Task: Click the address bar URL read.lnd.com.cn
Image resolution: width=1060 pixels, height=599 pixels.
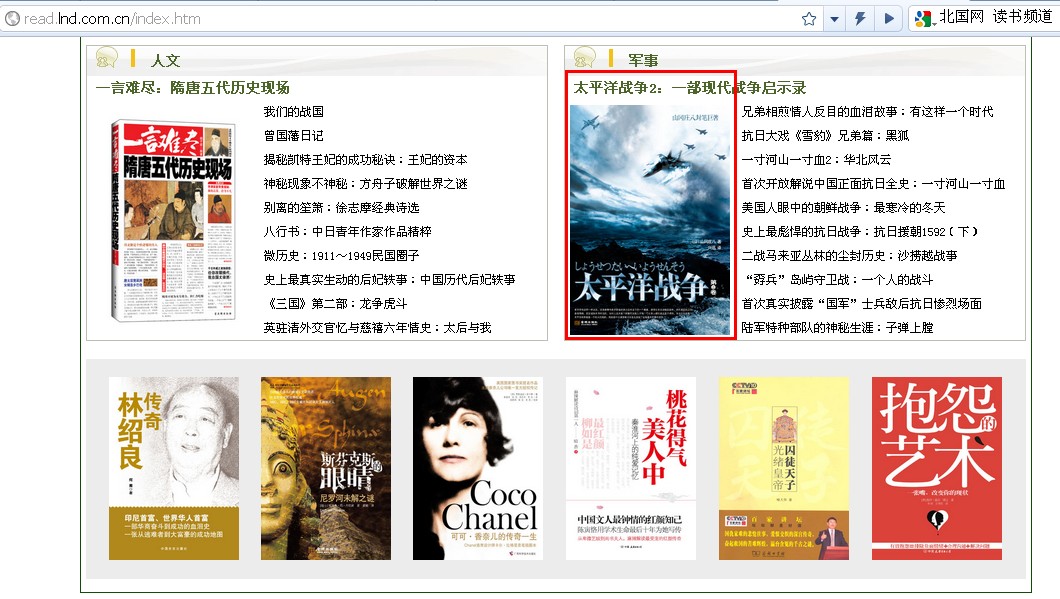Action: click(112, 19)
